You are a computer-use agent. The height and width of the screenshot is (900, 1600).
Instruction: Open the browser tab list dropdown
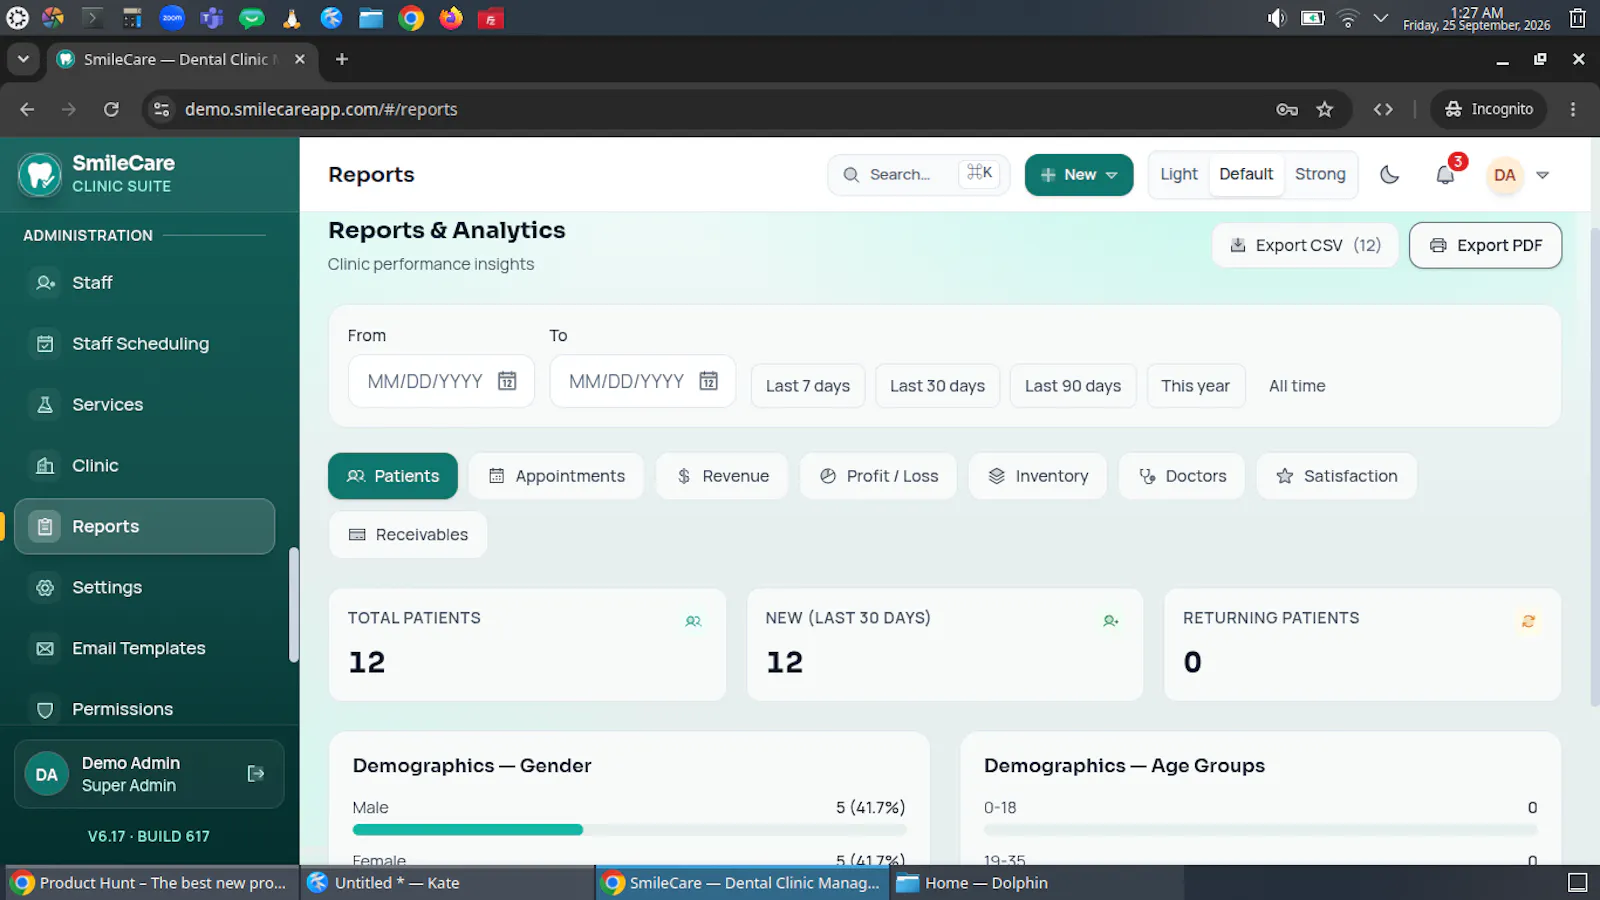[23, 59]
